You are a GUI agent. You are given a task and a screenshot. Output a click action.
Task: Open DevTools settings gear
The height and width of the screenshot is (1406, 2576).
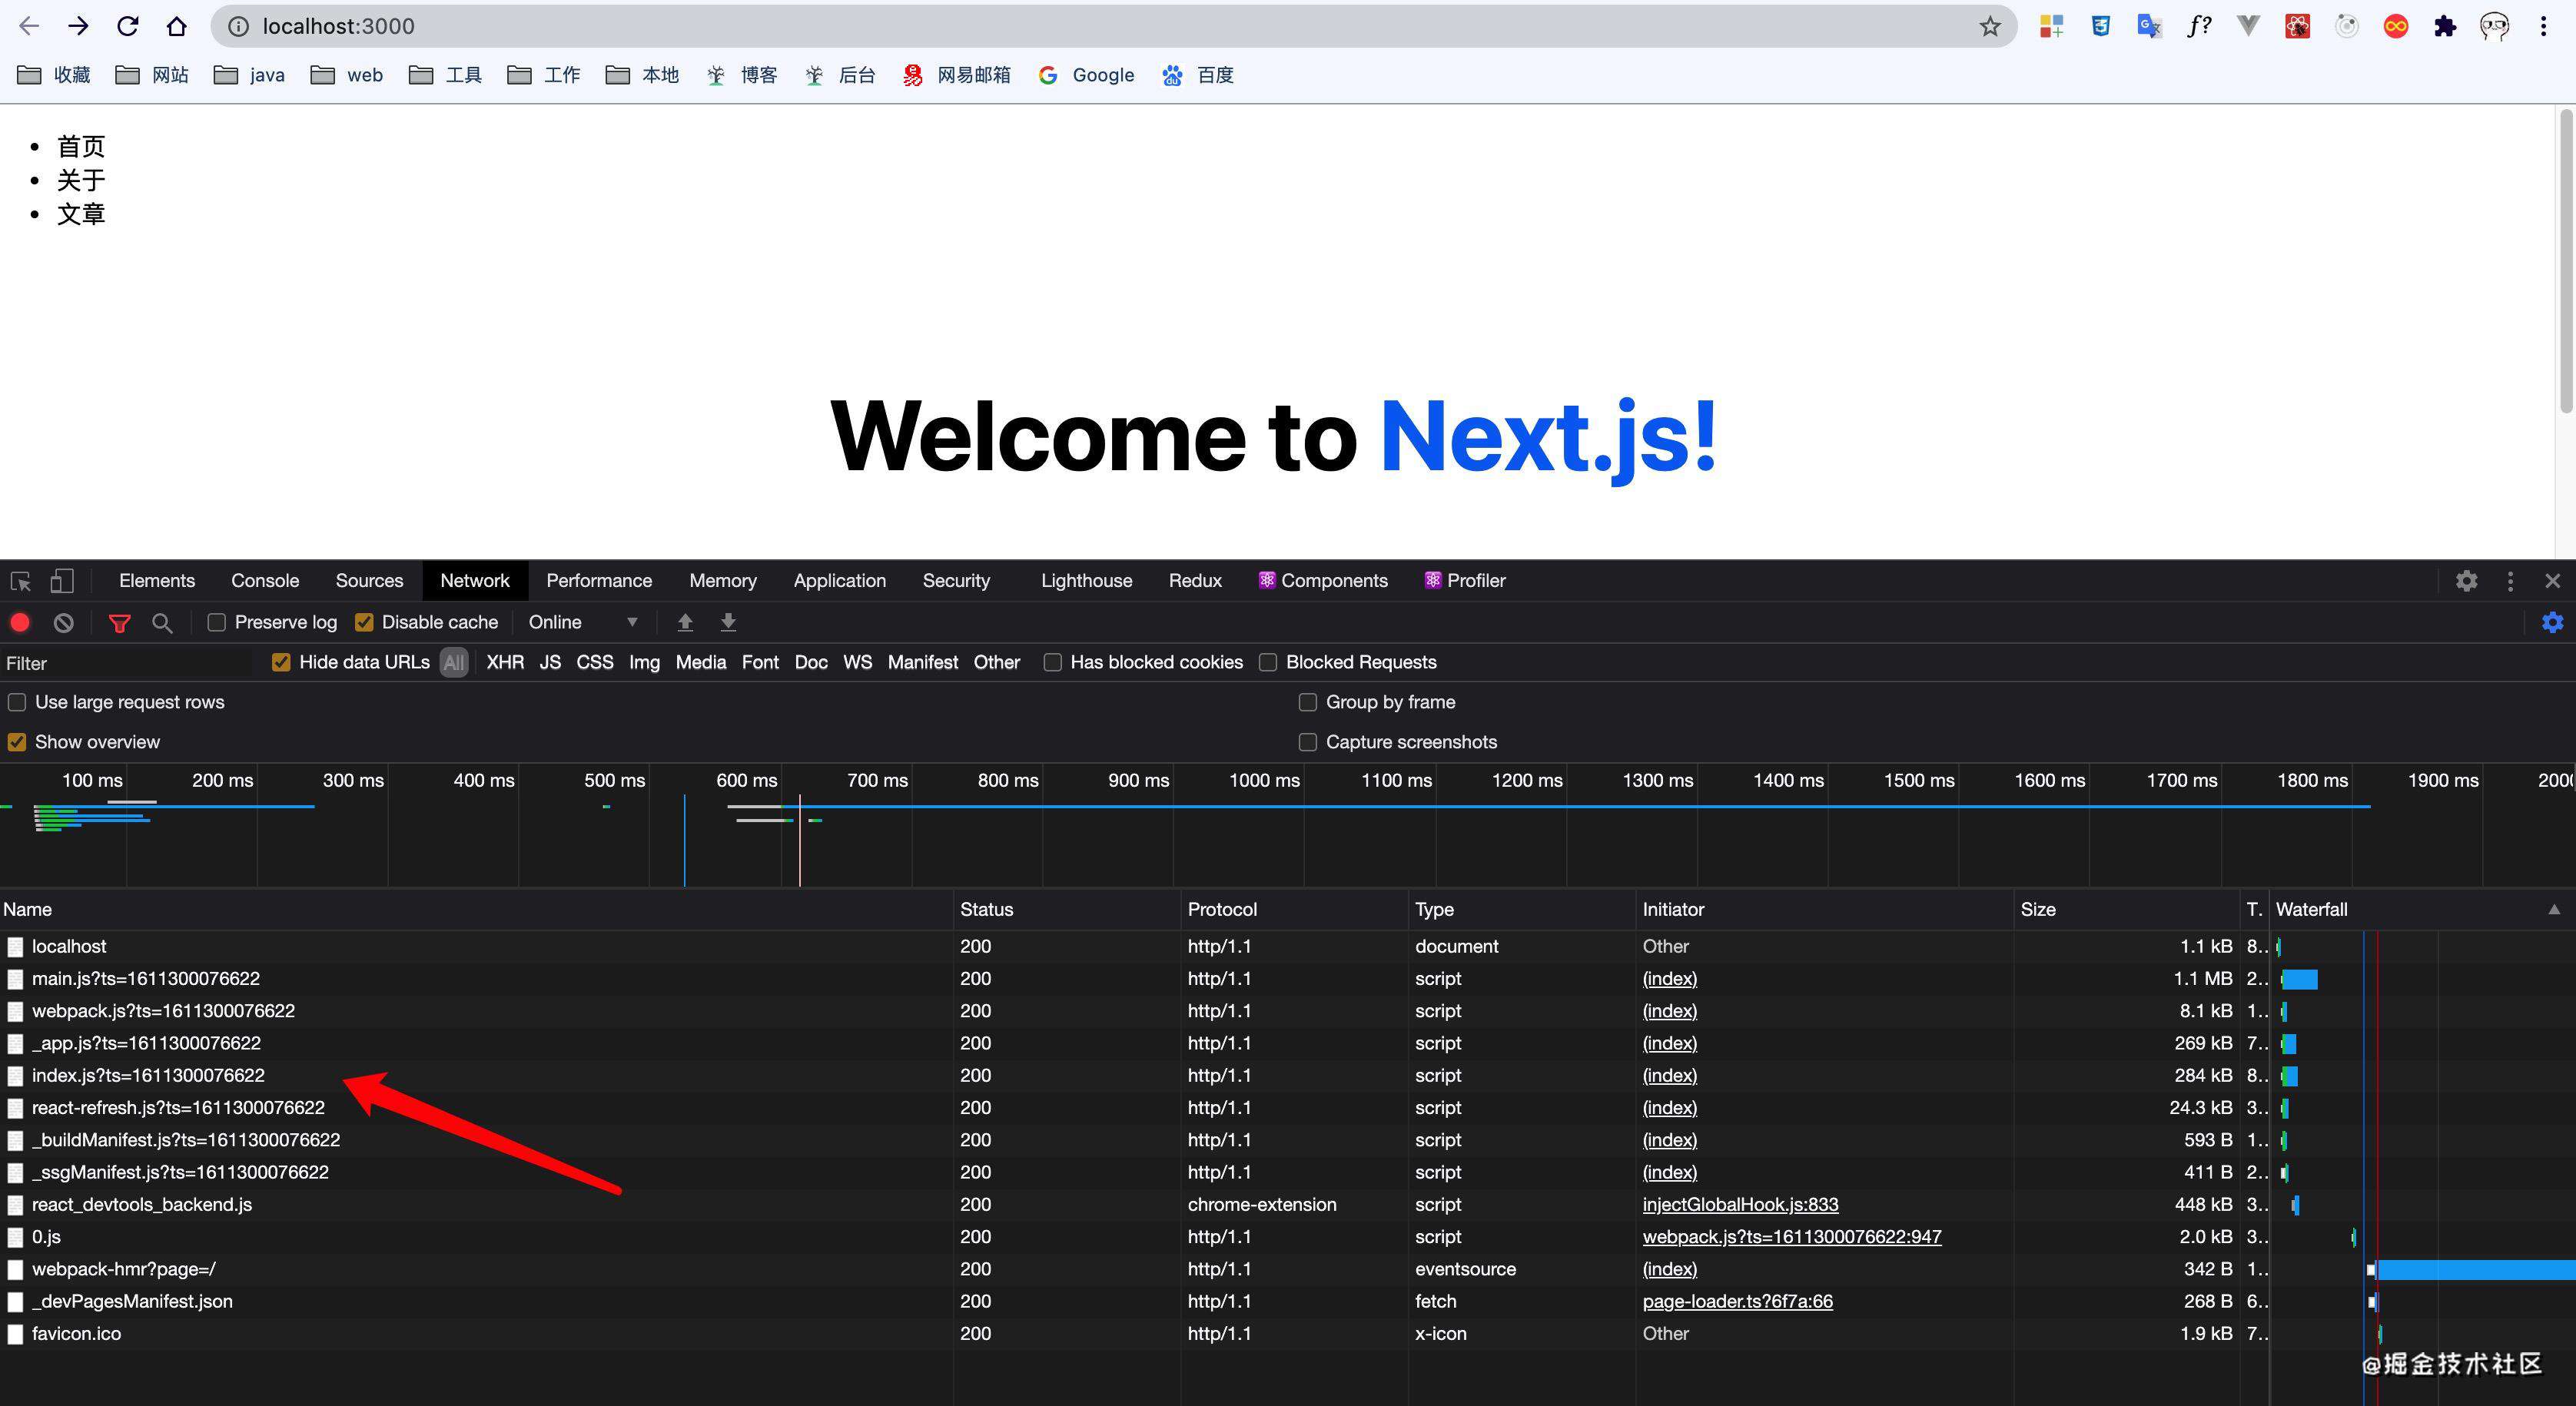click(2467, 581)
